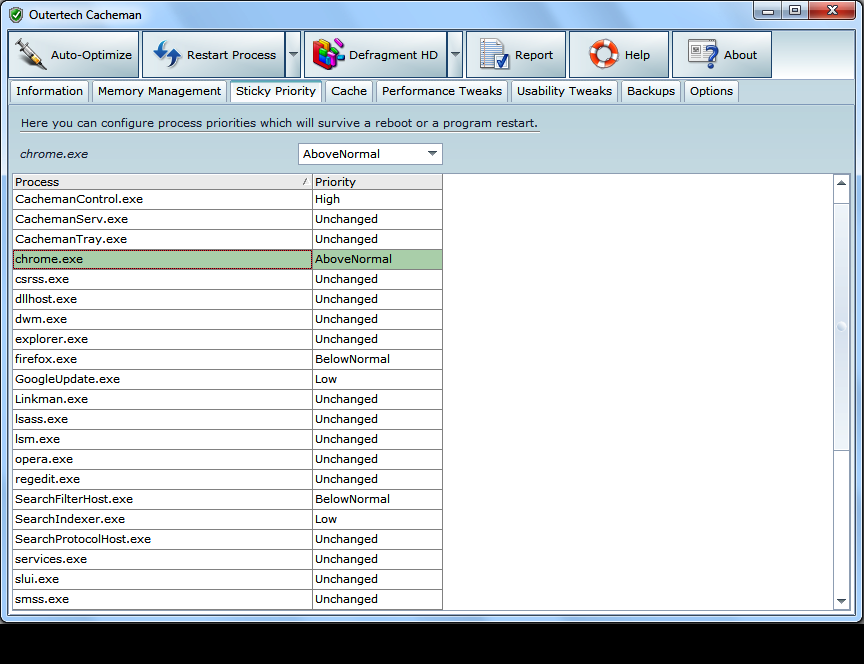Select the Sticky Priority tab
The height and width of the screenshot is (664, 864).
(x=276, y=91)
